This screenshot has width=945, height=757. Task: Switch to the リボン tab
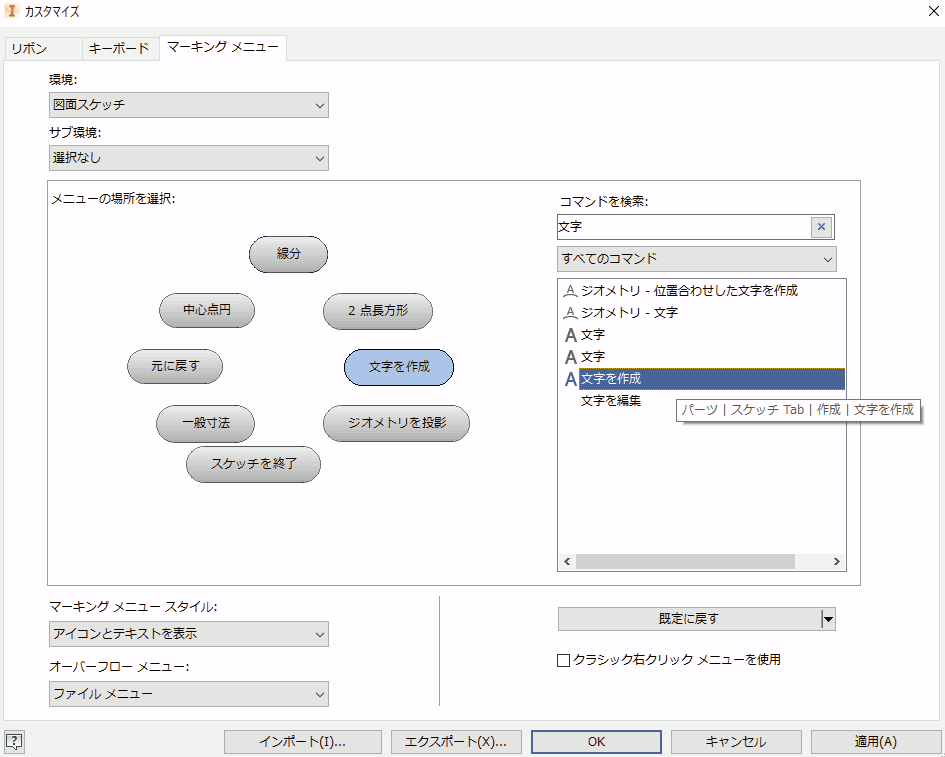click(29, 48)
